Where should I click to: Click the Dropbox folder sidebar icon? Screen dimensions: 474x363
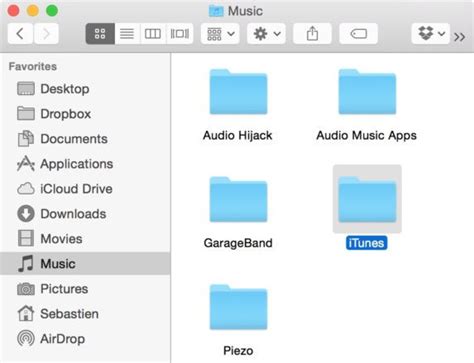point(26,113)
